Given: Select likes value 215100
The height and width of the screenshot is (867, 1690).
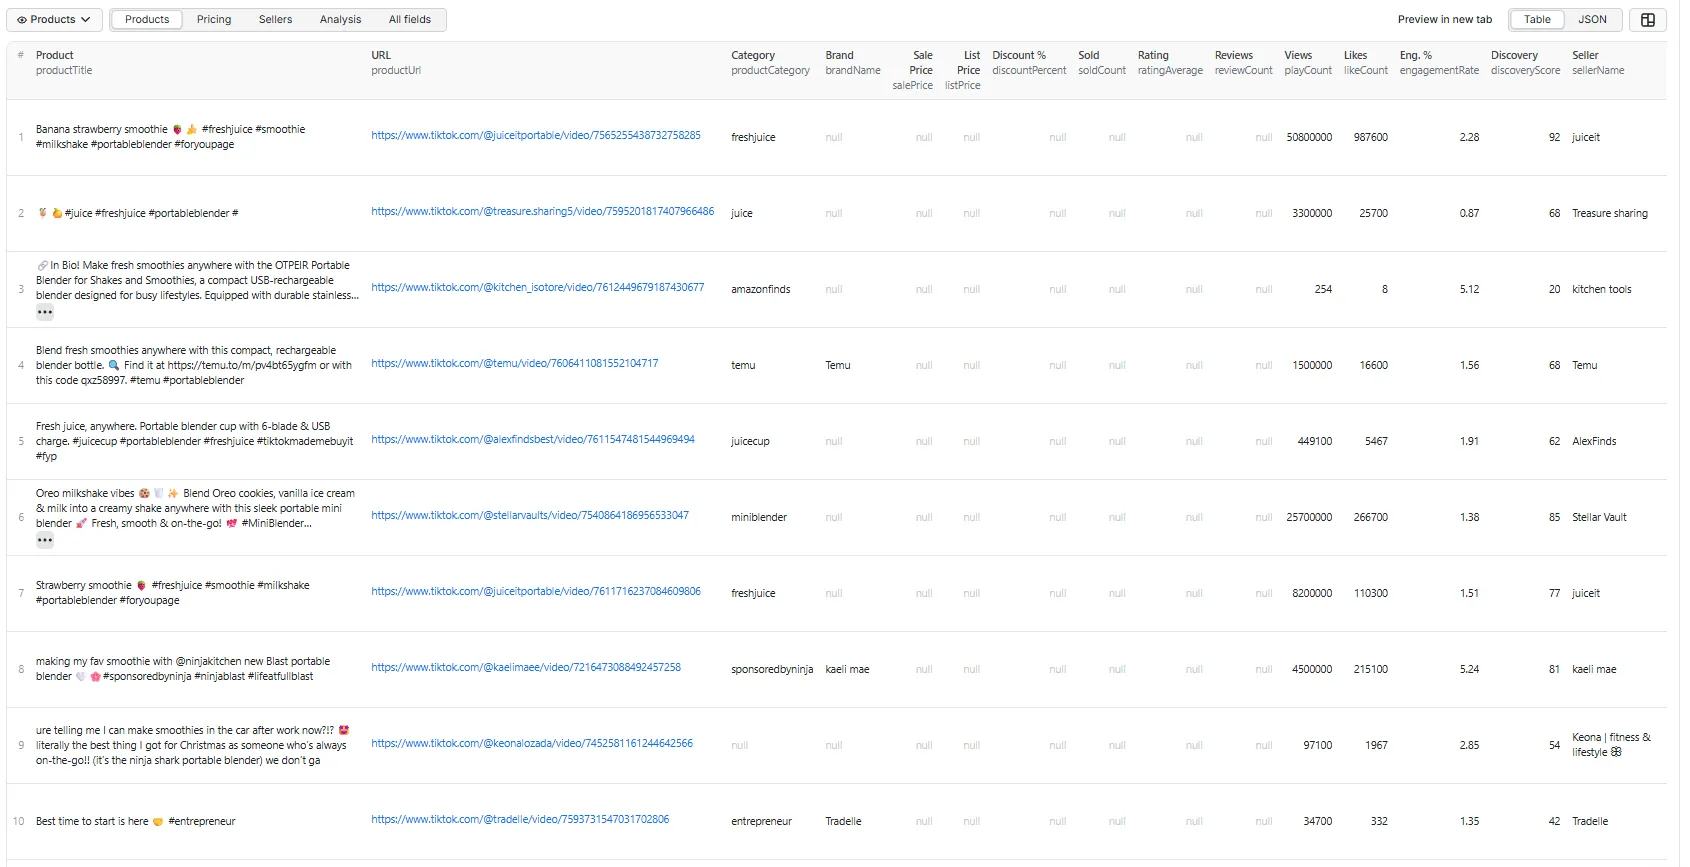Looking at the screenshot, I should click(x=1370, y=669).
